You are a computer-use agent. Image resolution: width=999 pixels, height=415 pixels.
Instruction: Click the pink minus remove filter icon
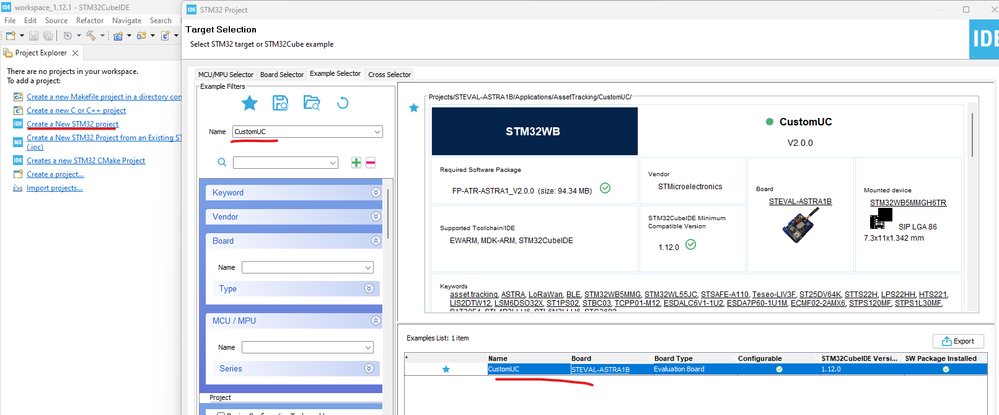(370, 163)
